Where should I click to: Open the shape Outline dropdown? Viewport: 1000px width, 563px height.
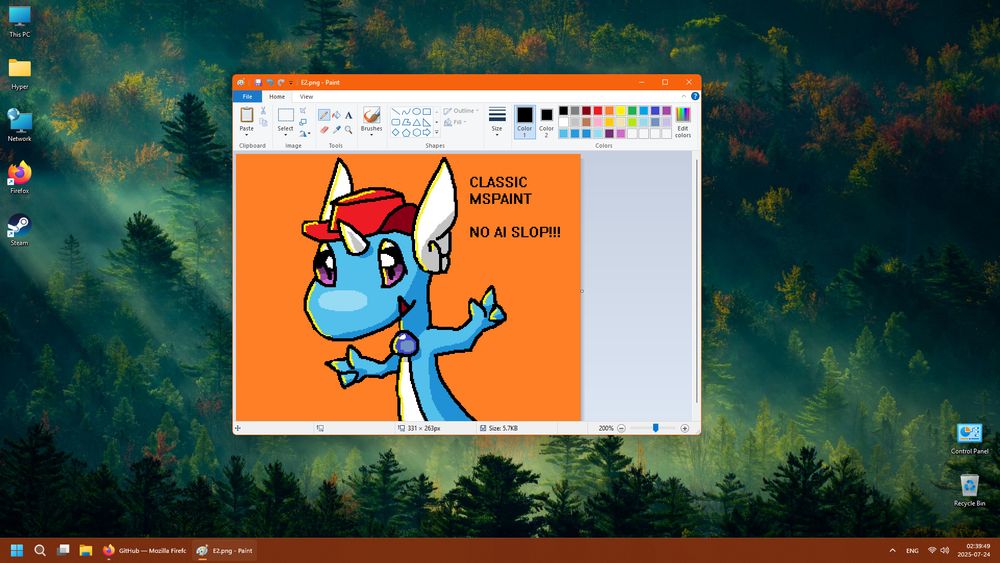click(461, 111)
